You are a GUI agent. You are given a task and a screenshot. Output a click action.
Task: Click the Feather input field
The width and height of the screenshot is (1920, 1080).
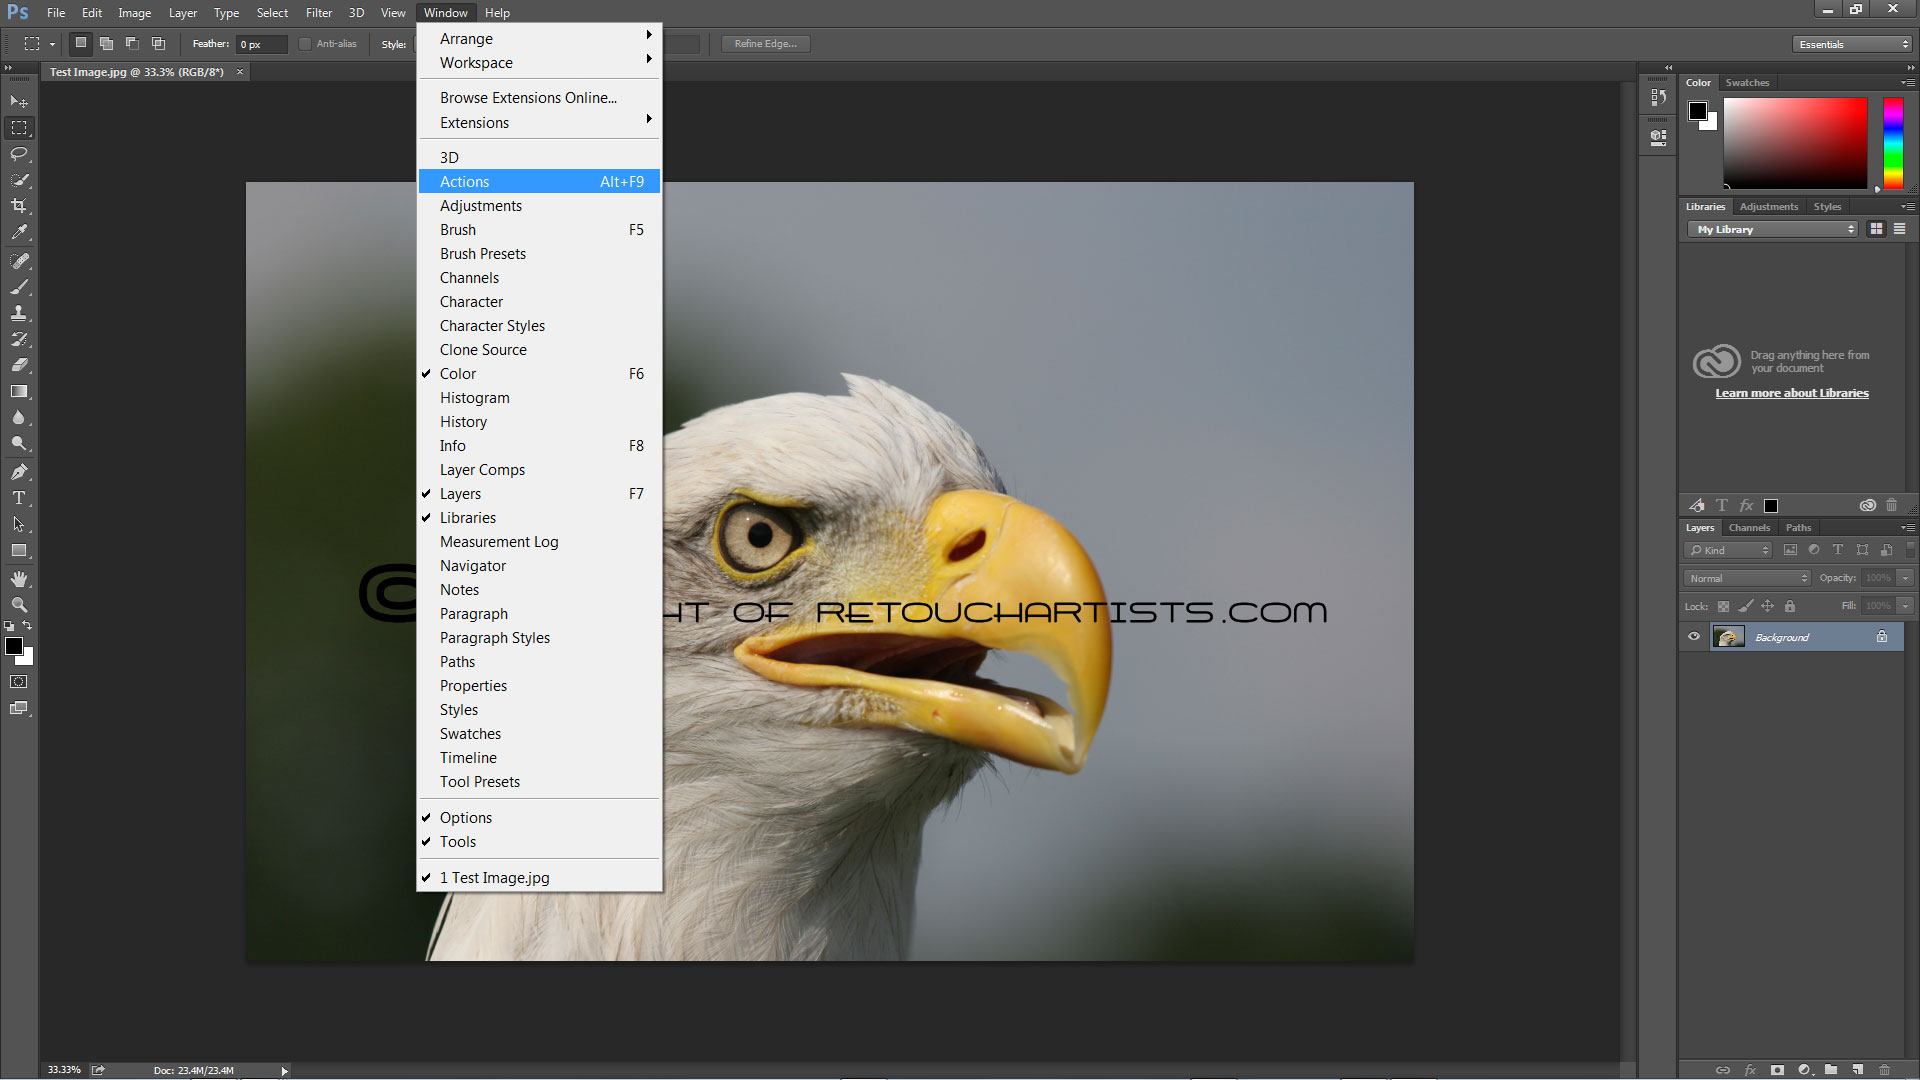click(261, 44)
